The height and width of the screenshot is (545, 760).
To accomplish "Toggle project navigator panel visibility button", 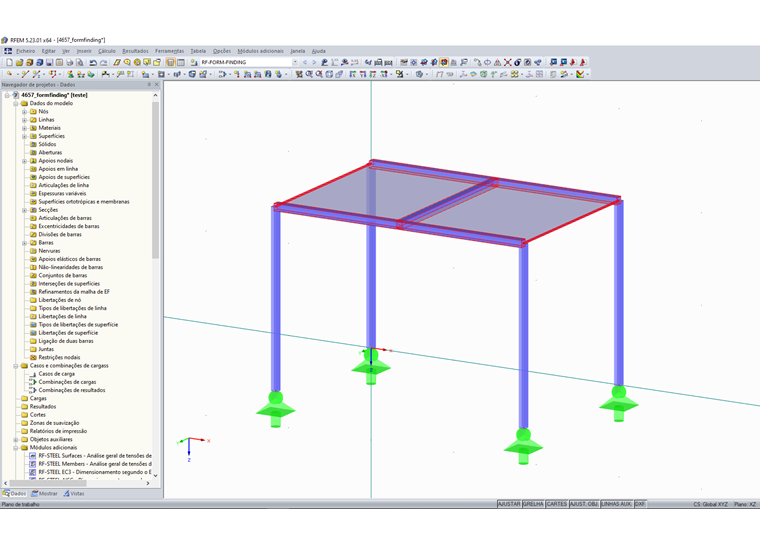I will coord(170,62).
